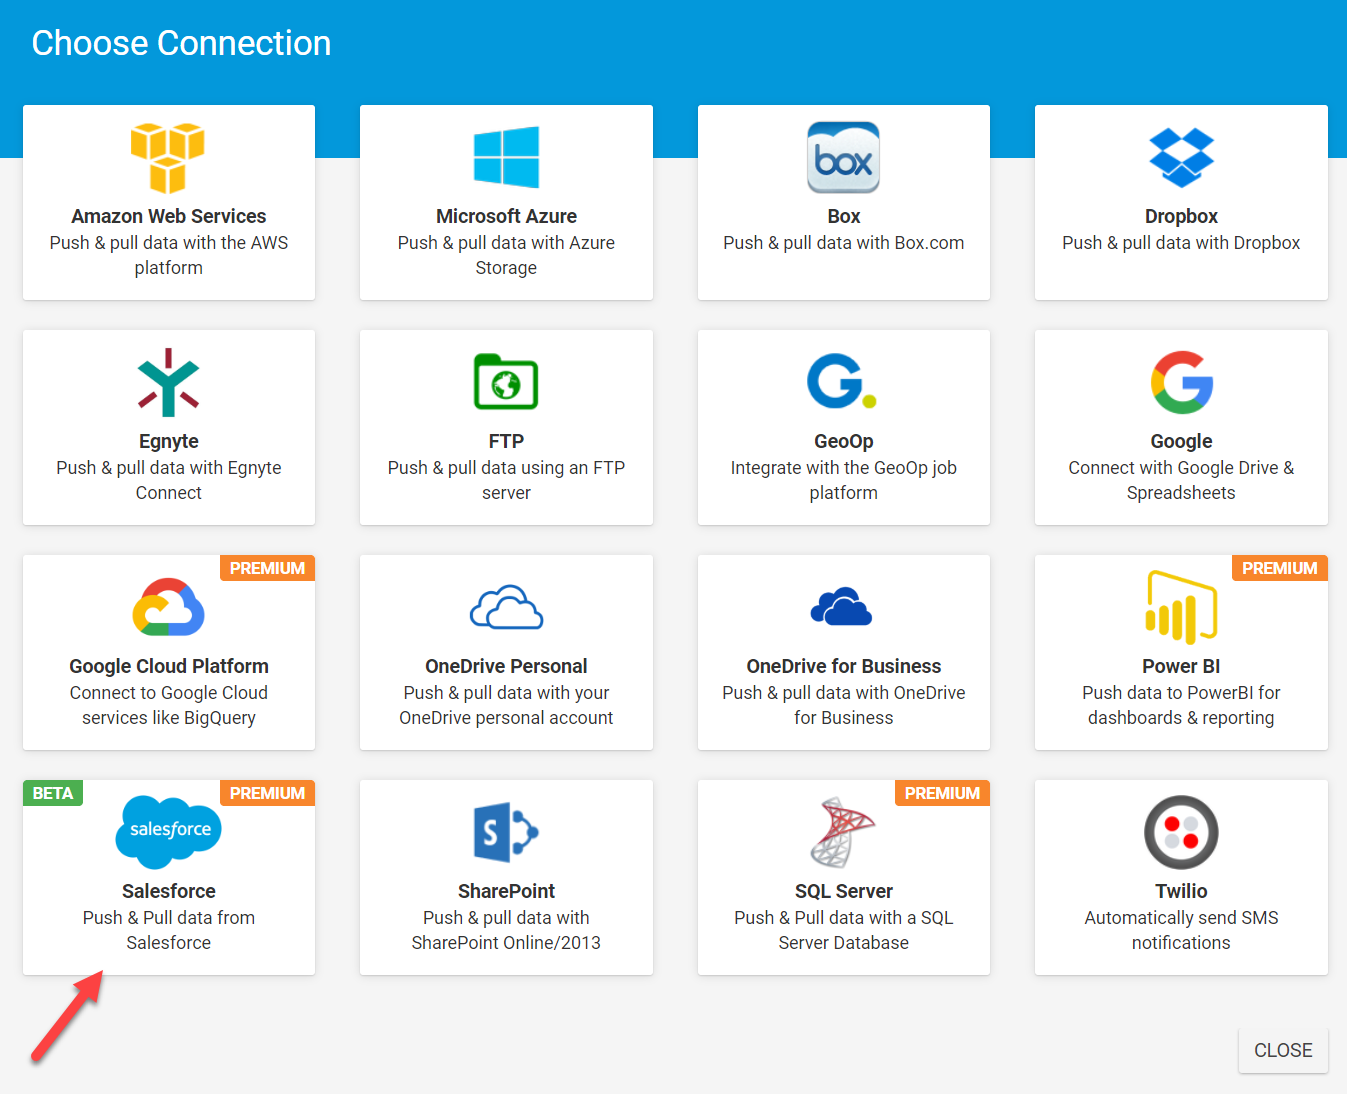The width and height of the screenshot is (1347, 1094).
Task: Click PREMIUM badge on Power BI card
Action: click(1280, 568)
